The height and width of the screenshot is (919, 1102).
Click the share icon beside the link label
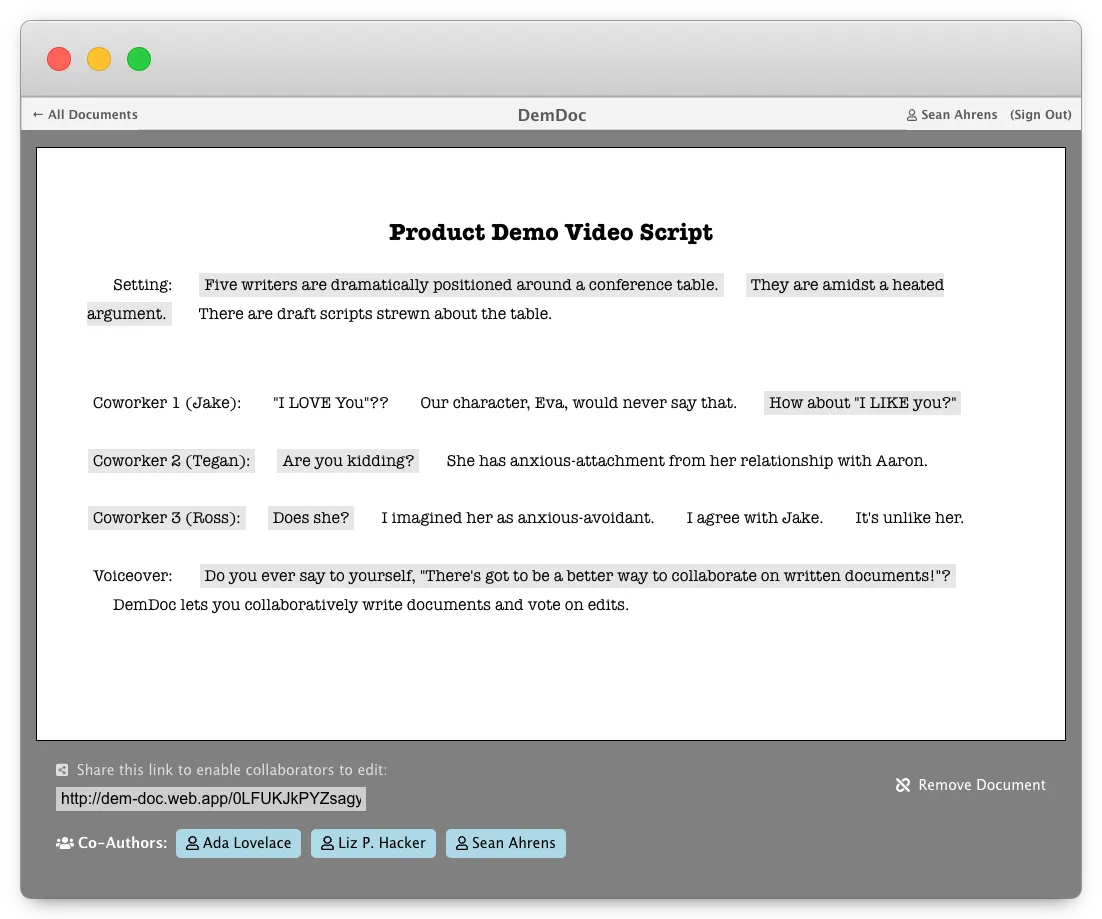point(62,770)
